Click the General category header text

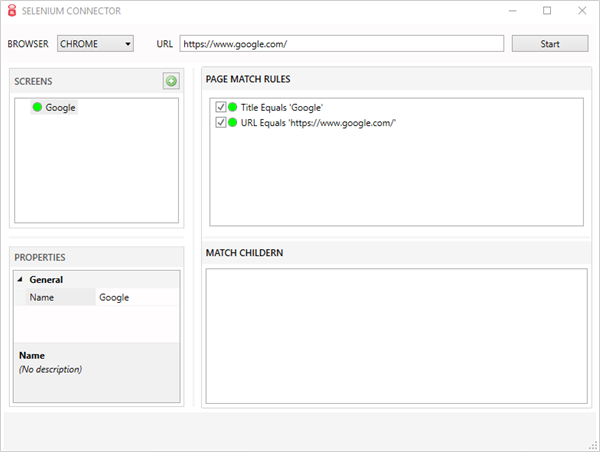[x=46, y=280]
